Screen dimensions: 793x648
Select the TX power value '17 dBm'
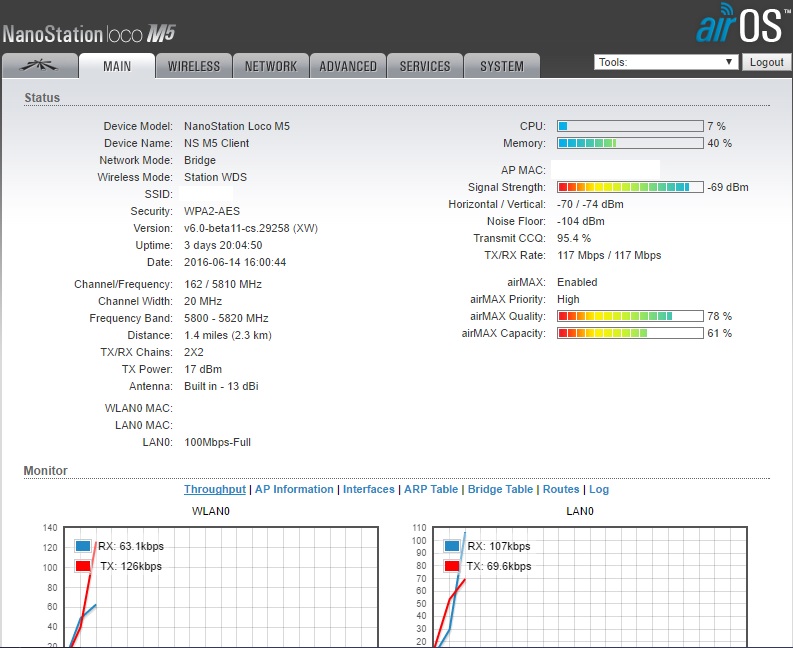pyautogui.click(x=203, y=369)
